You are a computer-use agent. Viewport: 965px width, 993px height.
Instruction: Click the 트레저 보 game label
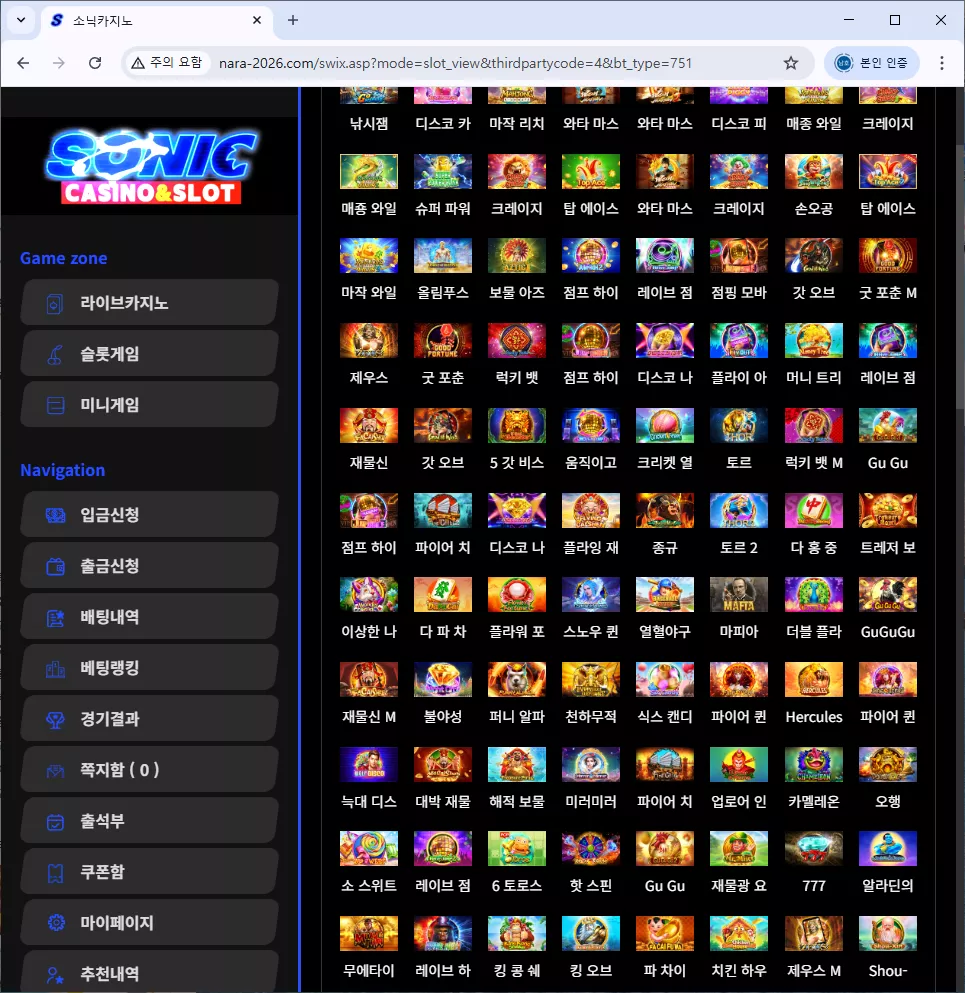point(888,547)
